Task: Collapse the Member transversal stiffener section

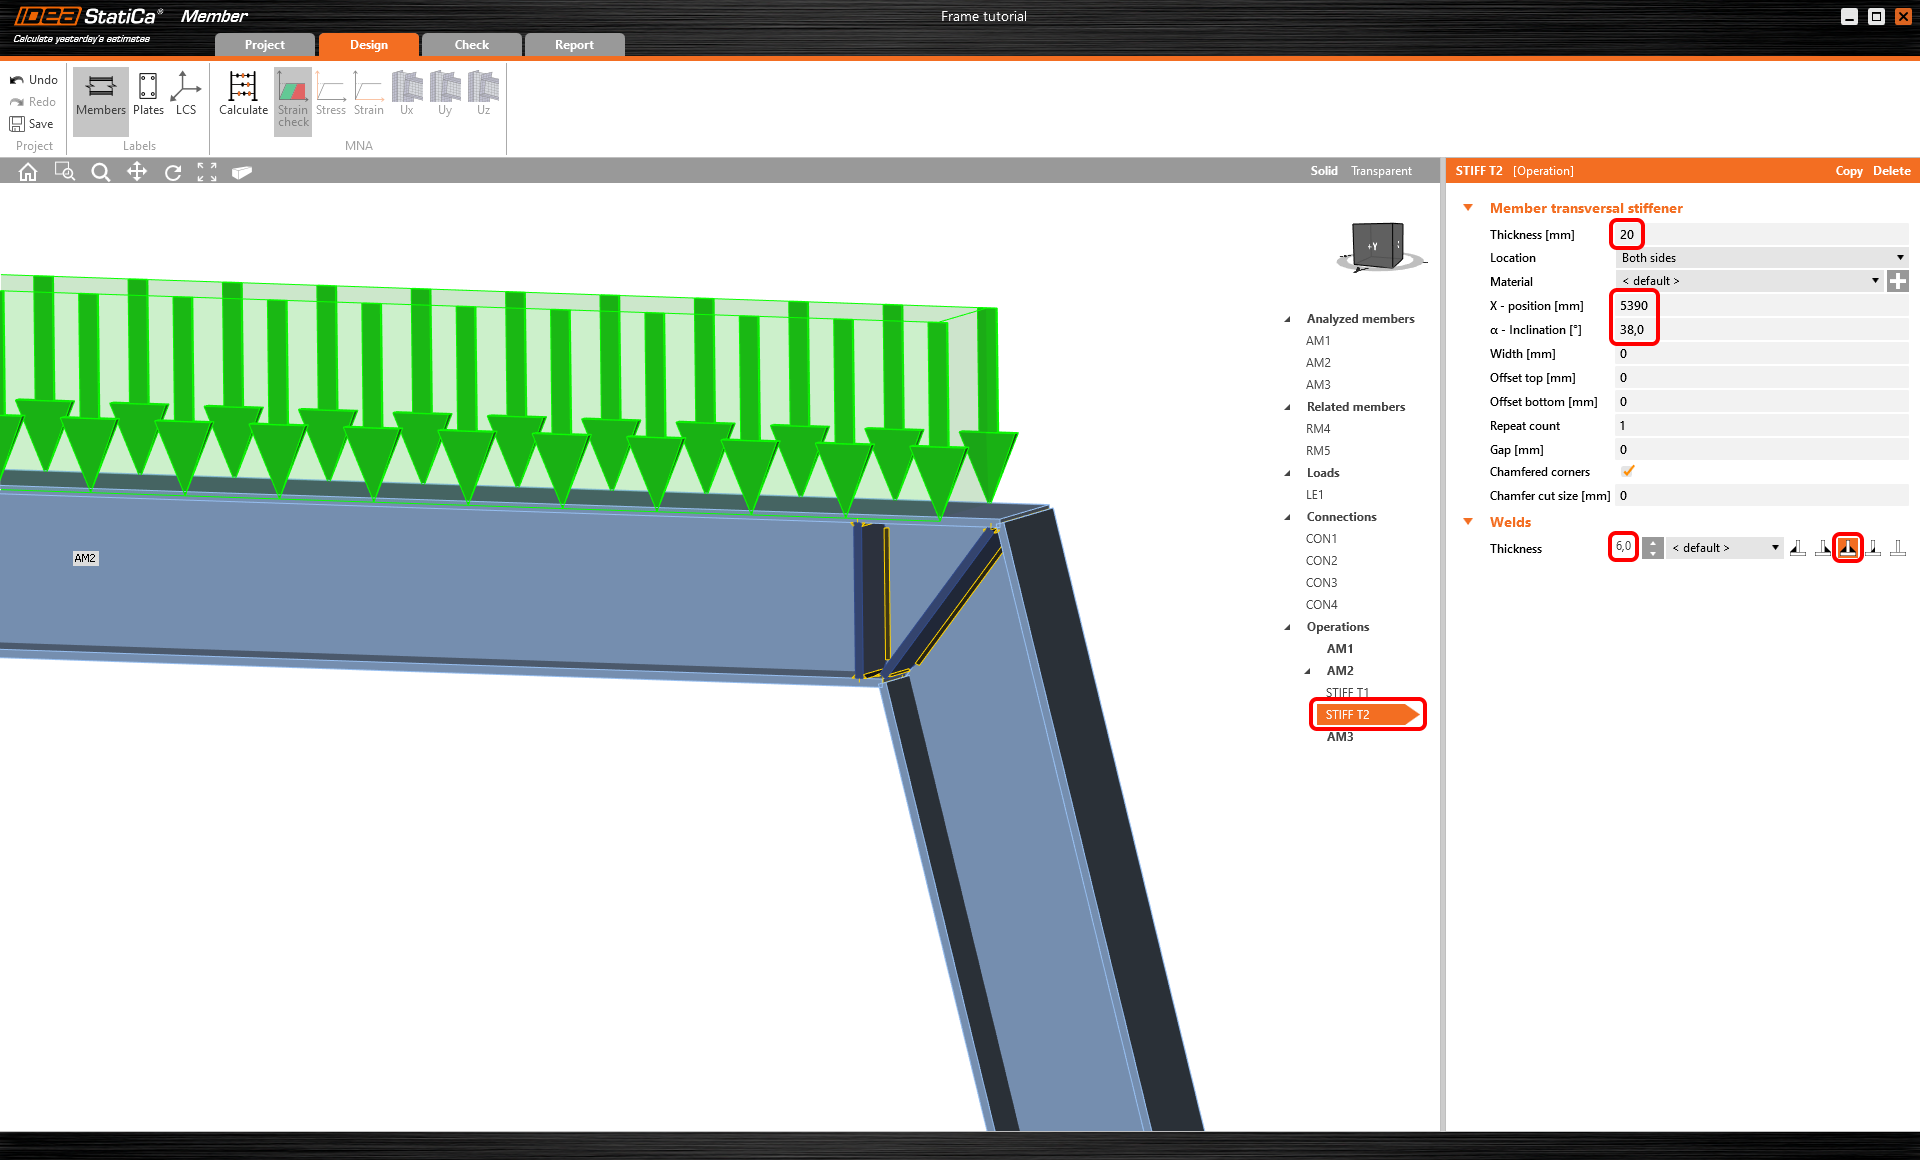Action: (x=1468, y=208)
